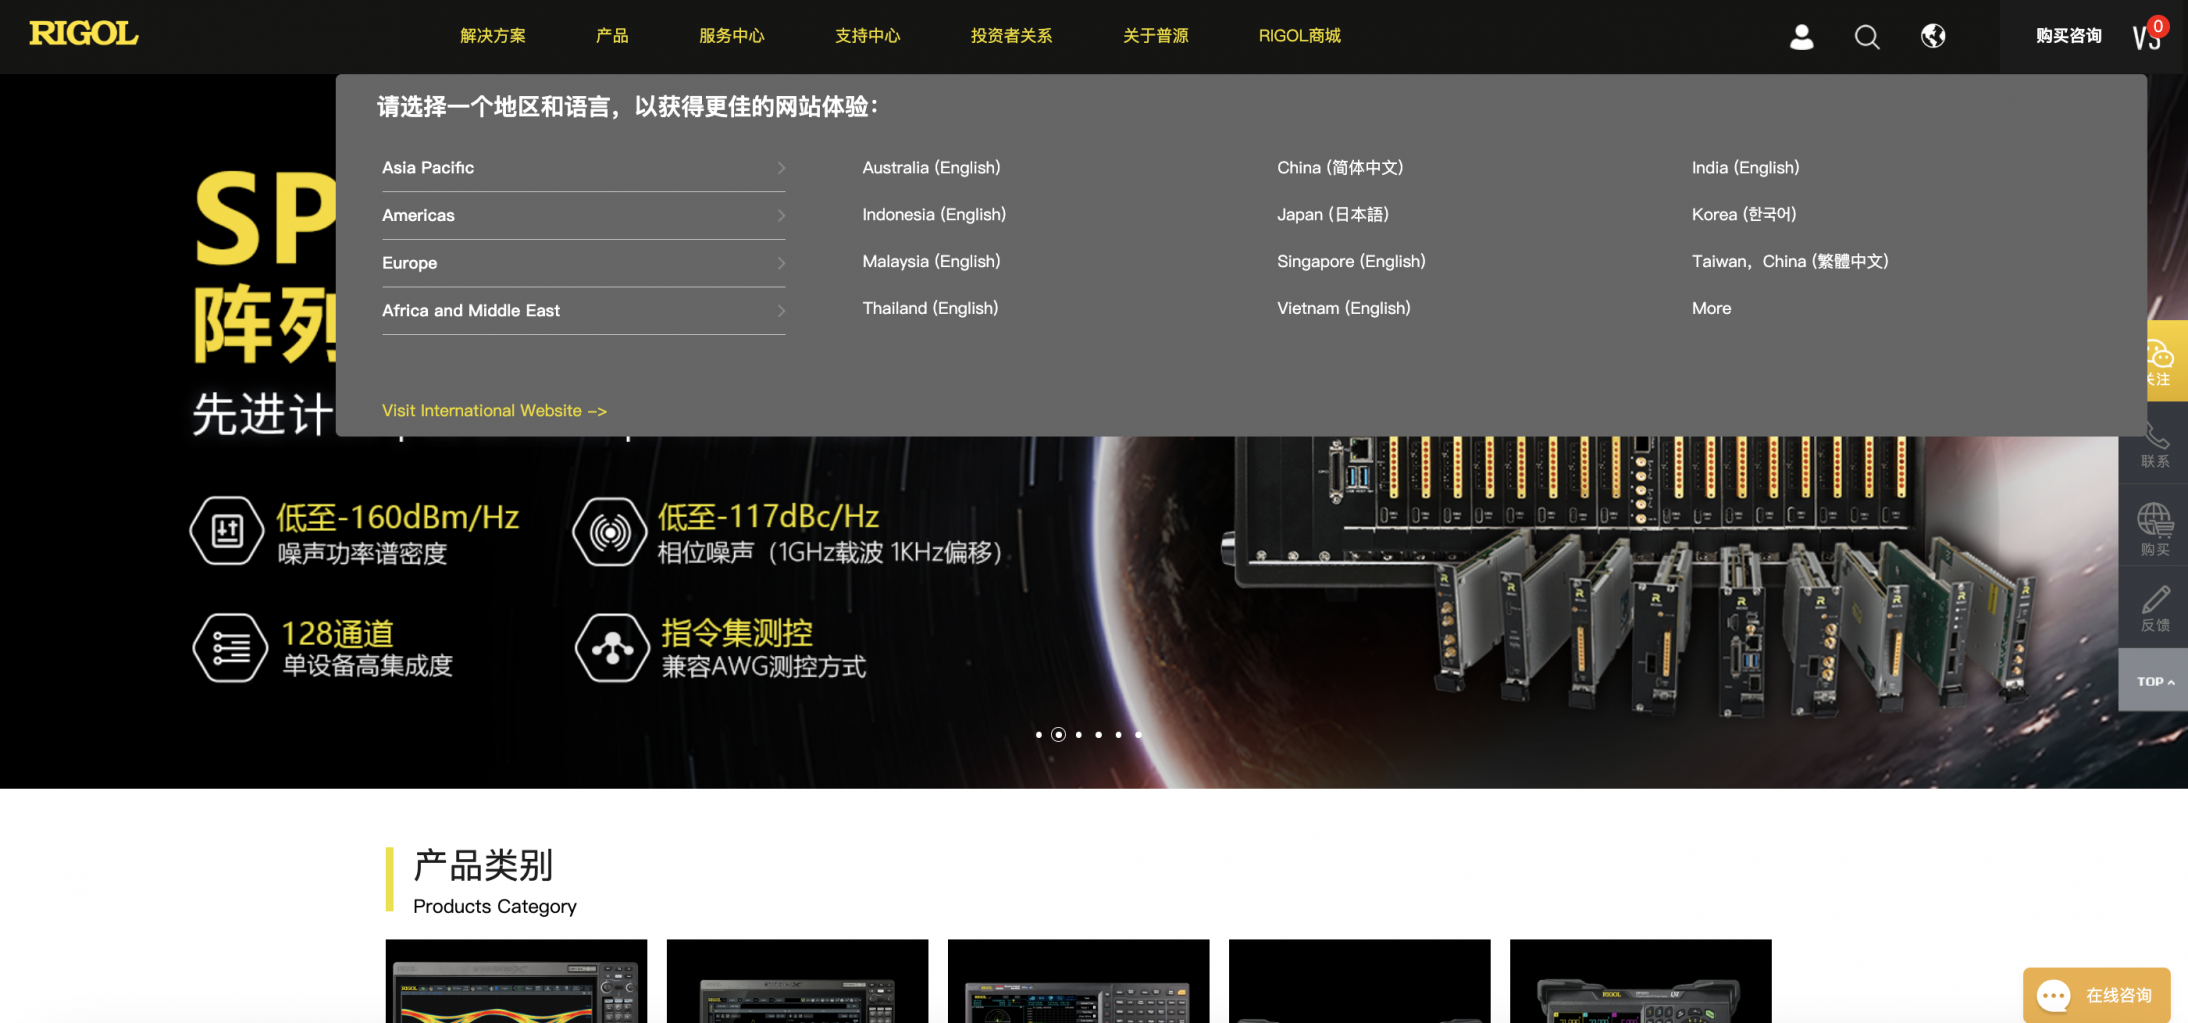
Task: Click Visit International Website link
Action: (494, 411)
